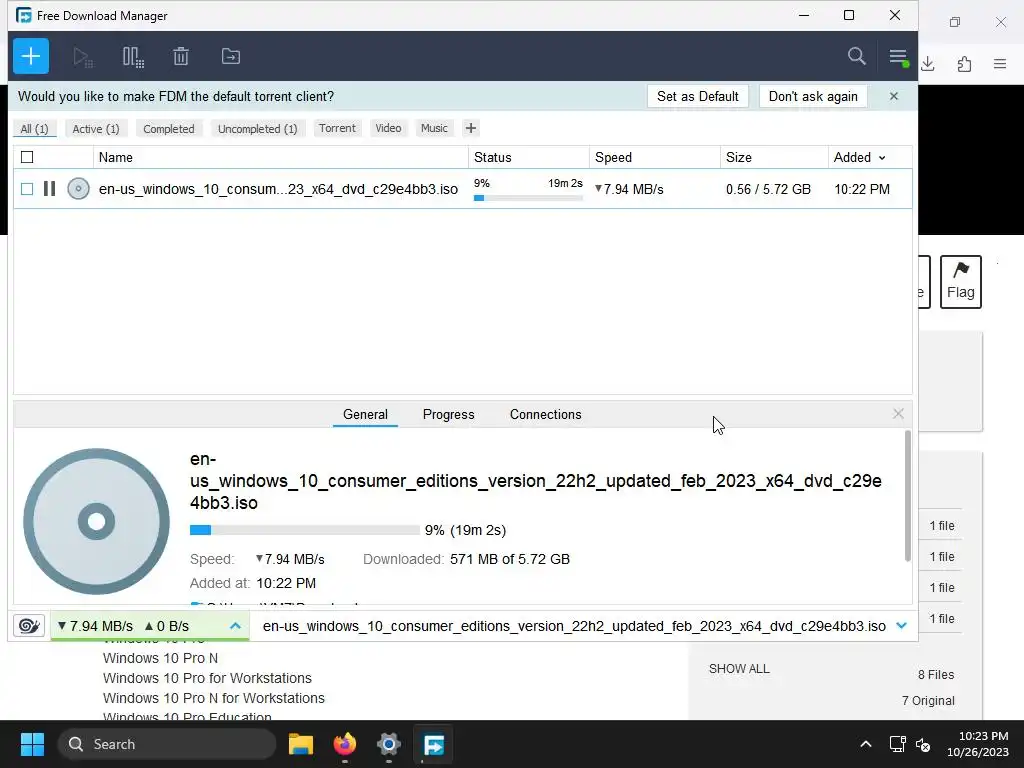
Task: Click the large disc thumbnail in the General panel
Action: pyautogui.click(x=97, y=521)
